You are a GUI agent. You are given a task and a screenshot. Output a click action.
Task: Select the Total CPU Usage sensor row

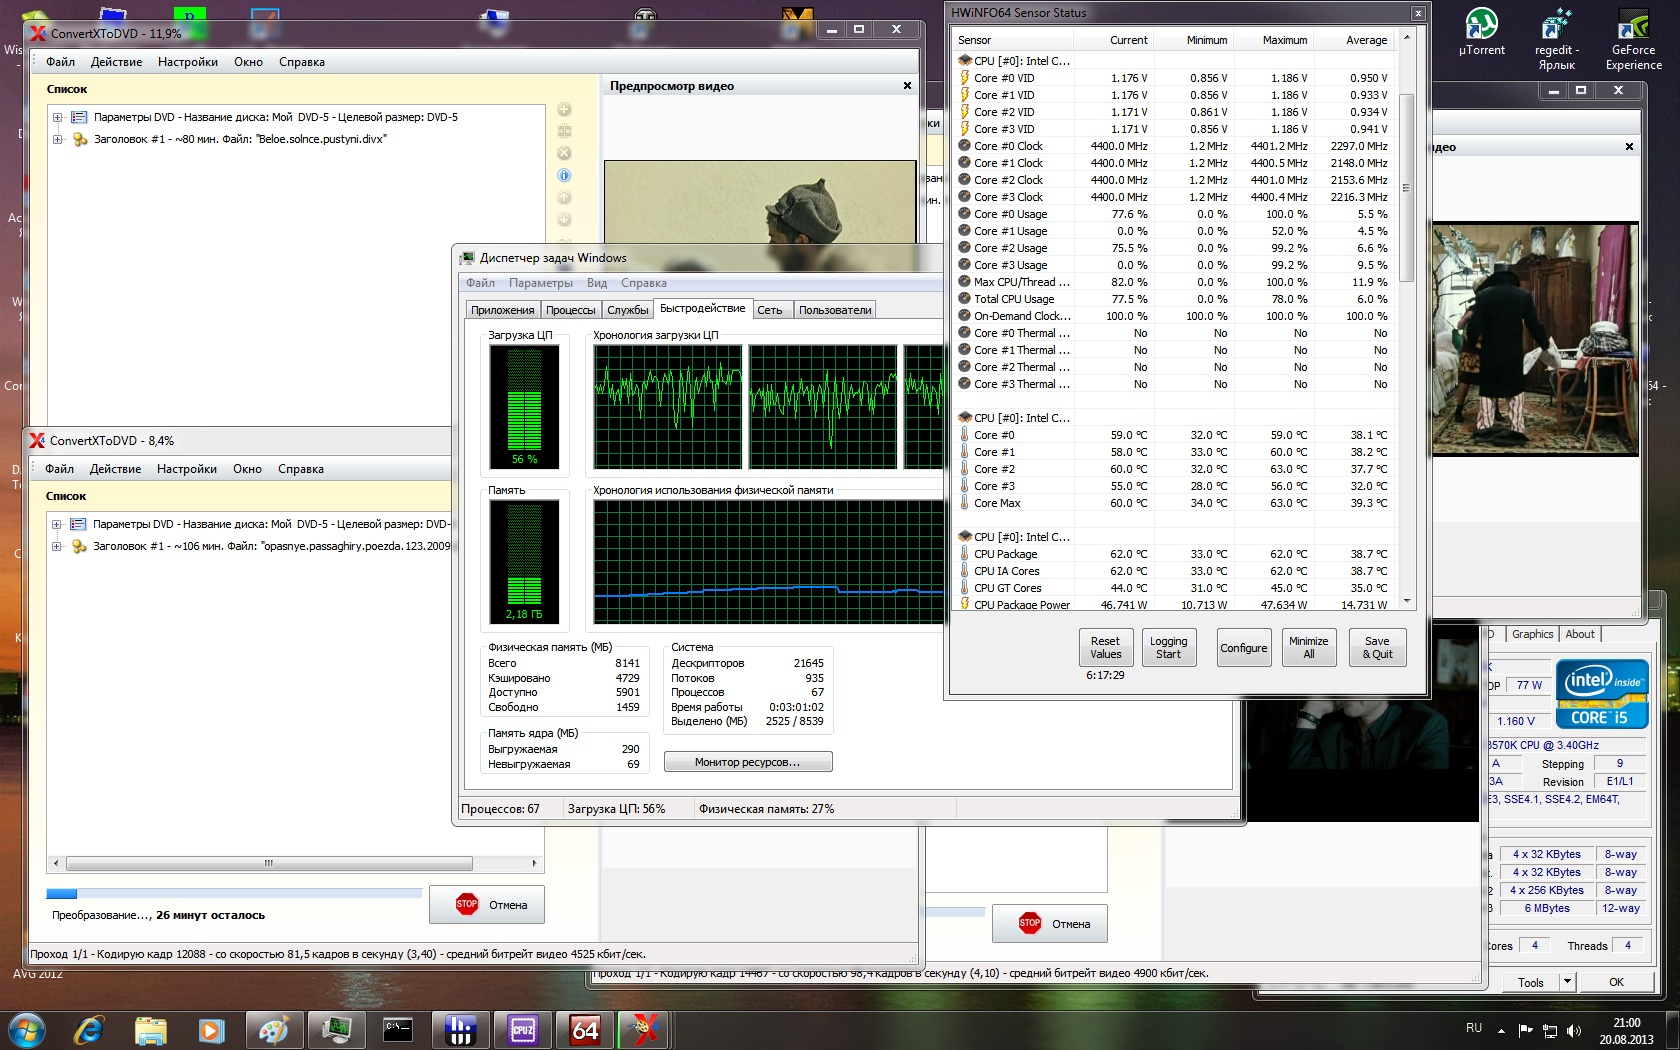[x=1174, y=299]
